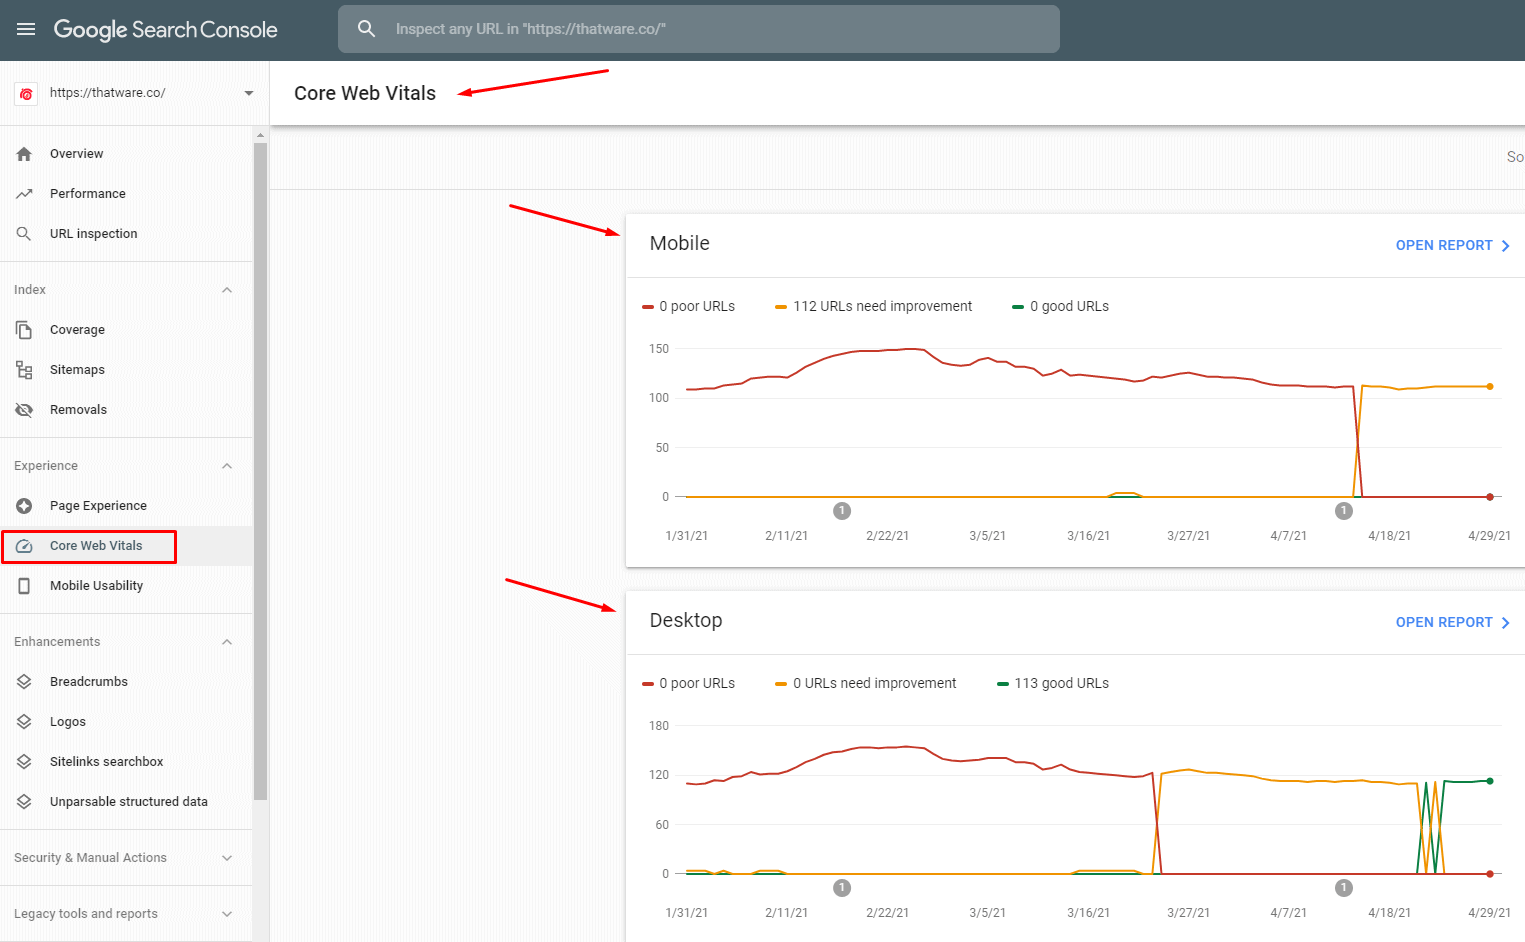Open the property selector dropdown arrow
The height and width of the screenshot is (942, 1525).
click(x=249, y=93)
